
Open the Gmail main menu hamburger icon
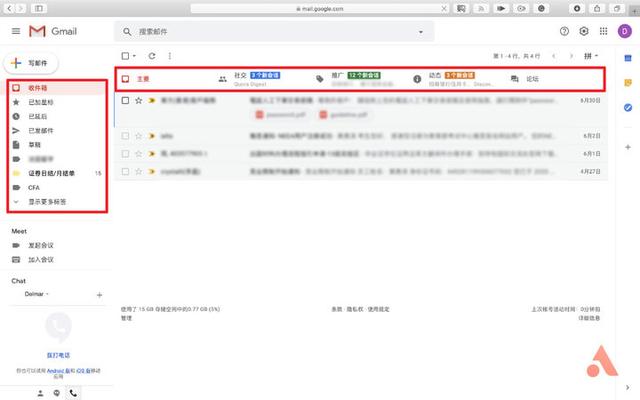click(16, 31)
